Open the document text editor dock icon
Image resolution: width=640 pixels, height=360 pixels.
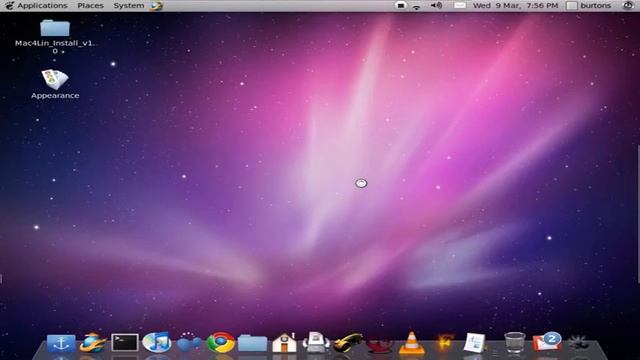pyautogui.click(x=475, y=342)
